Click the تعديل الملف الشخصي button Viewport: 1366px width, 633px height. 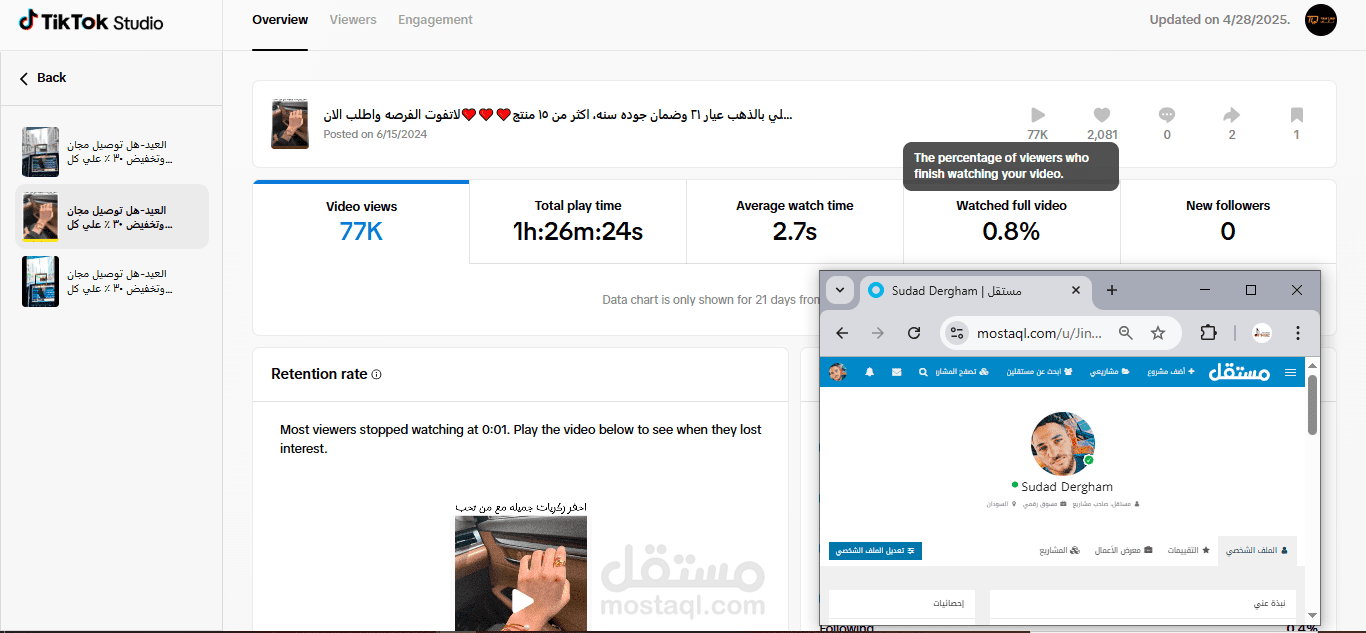(875, 550)
